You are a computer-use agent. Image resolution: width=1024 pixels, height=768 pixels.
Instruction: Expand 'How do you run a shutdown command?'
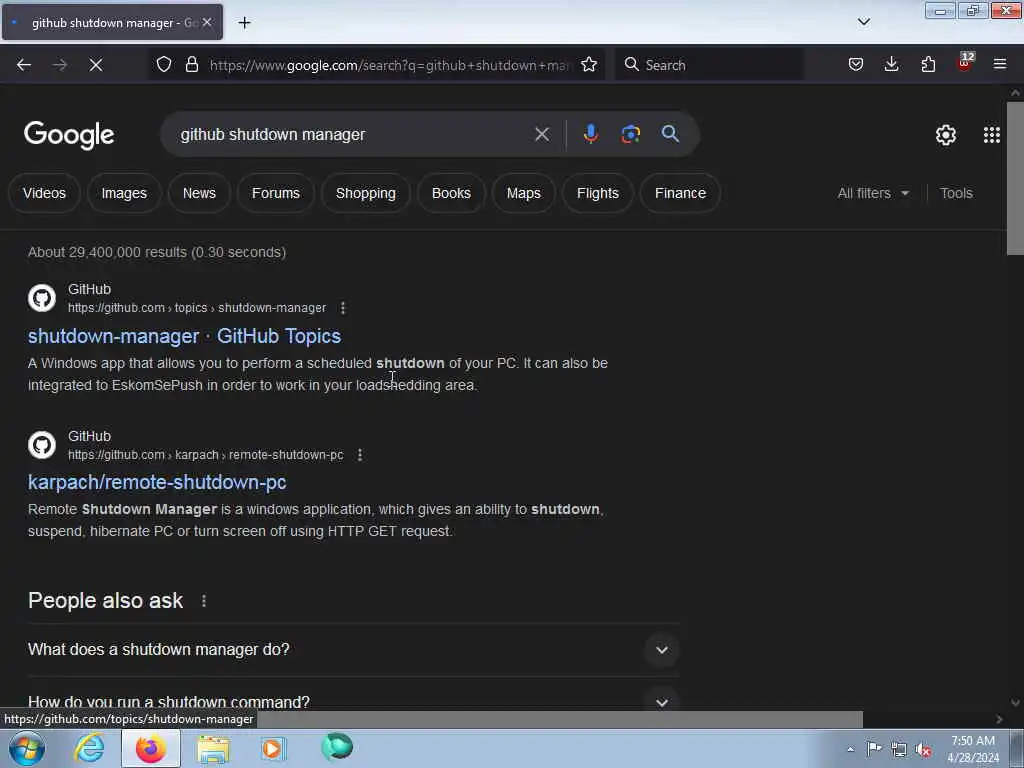353,701
